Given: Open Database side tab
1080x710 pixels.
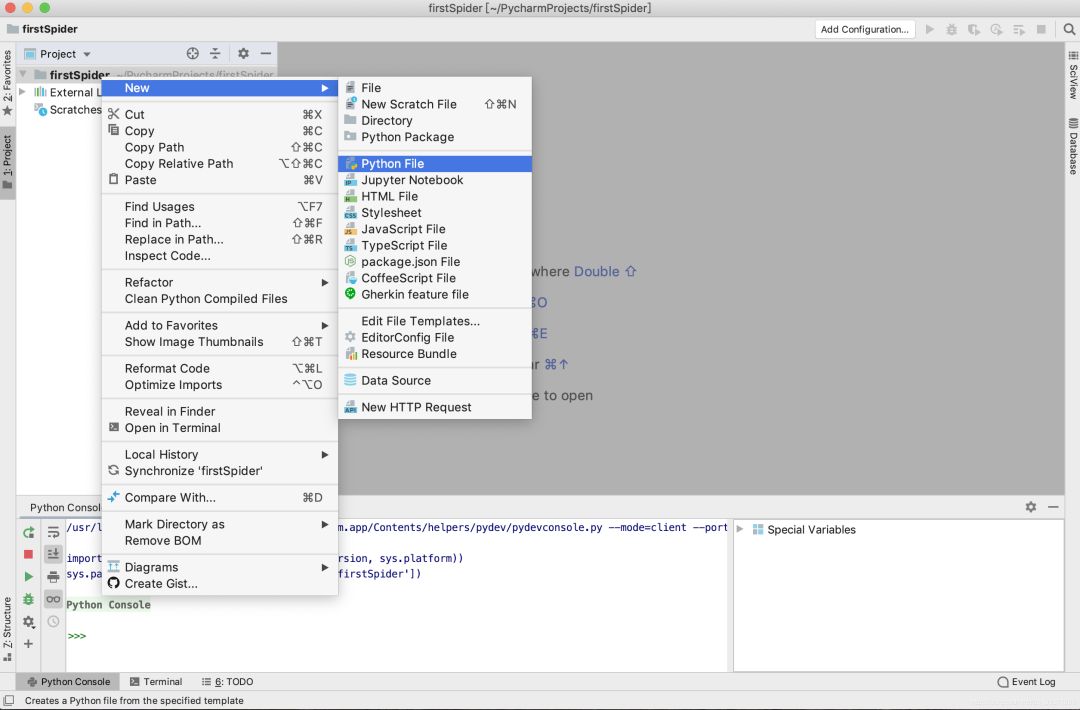Looking at the screenshot, I should (1073, 146).
